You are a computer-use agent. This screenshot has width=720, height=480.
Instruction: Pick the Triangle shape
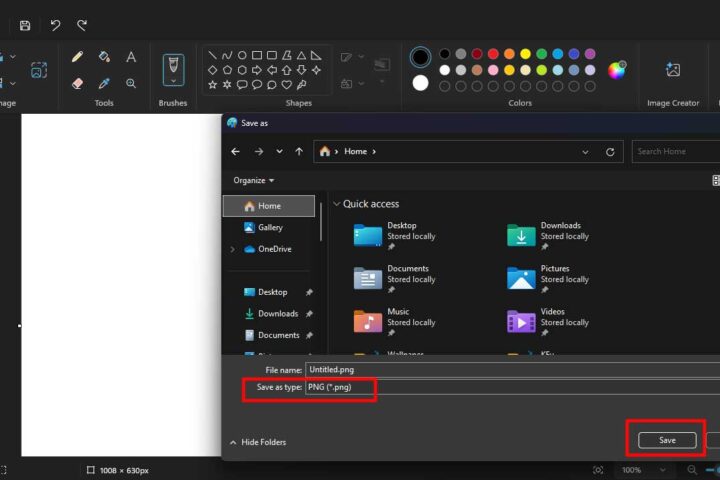pos(301,56)
